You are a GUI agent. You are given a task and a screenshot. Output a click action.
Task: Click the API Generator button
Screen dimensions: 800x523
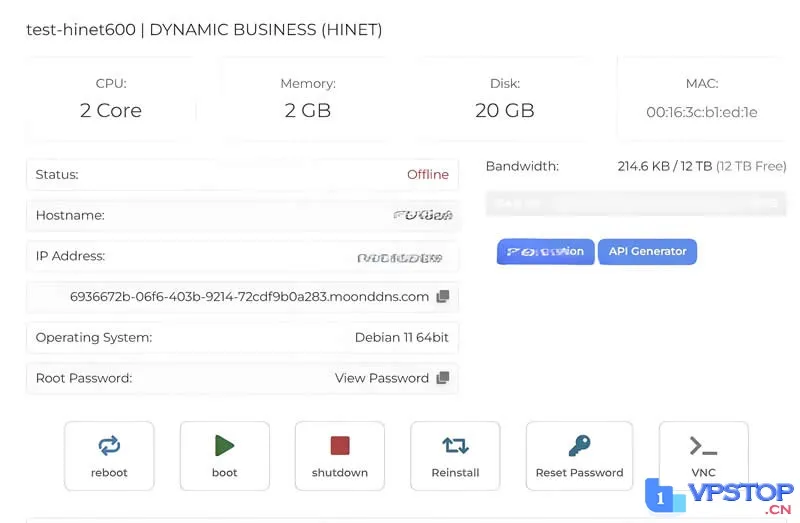(x=647, y=252)
